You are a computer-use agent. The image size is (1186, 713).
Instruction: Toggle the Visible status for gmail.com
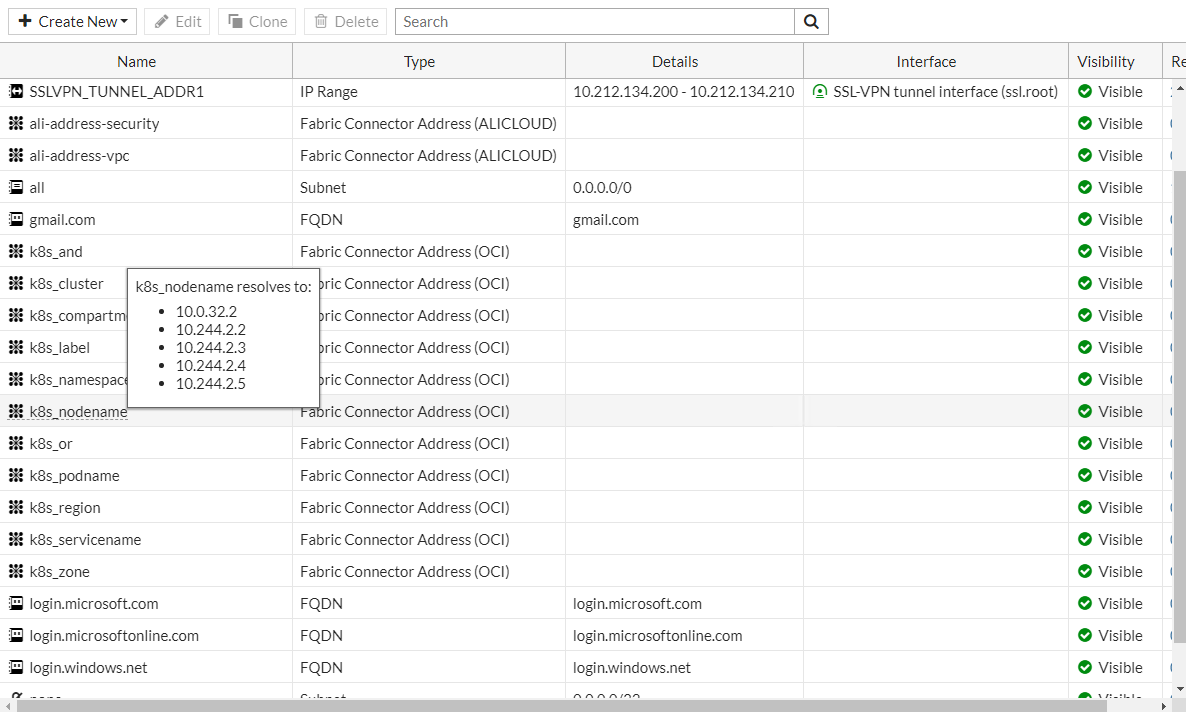coord(1086,219)
